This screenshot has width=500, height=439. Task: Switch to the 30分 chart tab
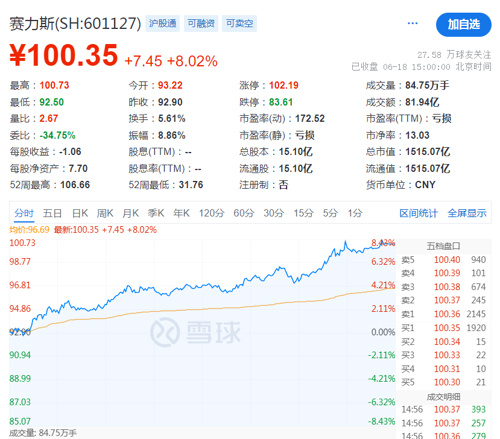274,213
